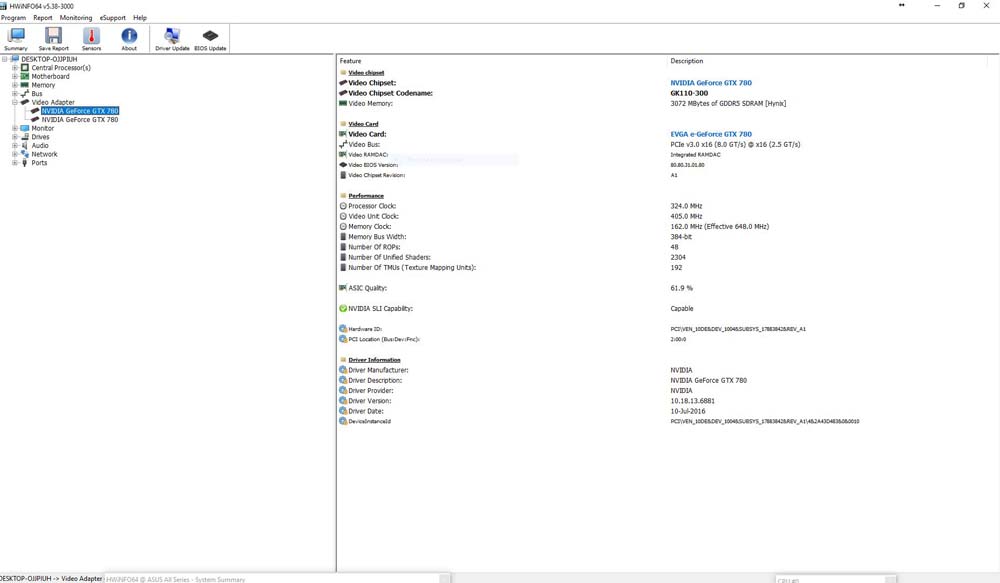Collapse the DESKTOP-OJJPIUH root node
1000x583 pixels.
tap(4, 59)
